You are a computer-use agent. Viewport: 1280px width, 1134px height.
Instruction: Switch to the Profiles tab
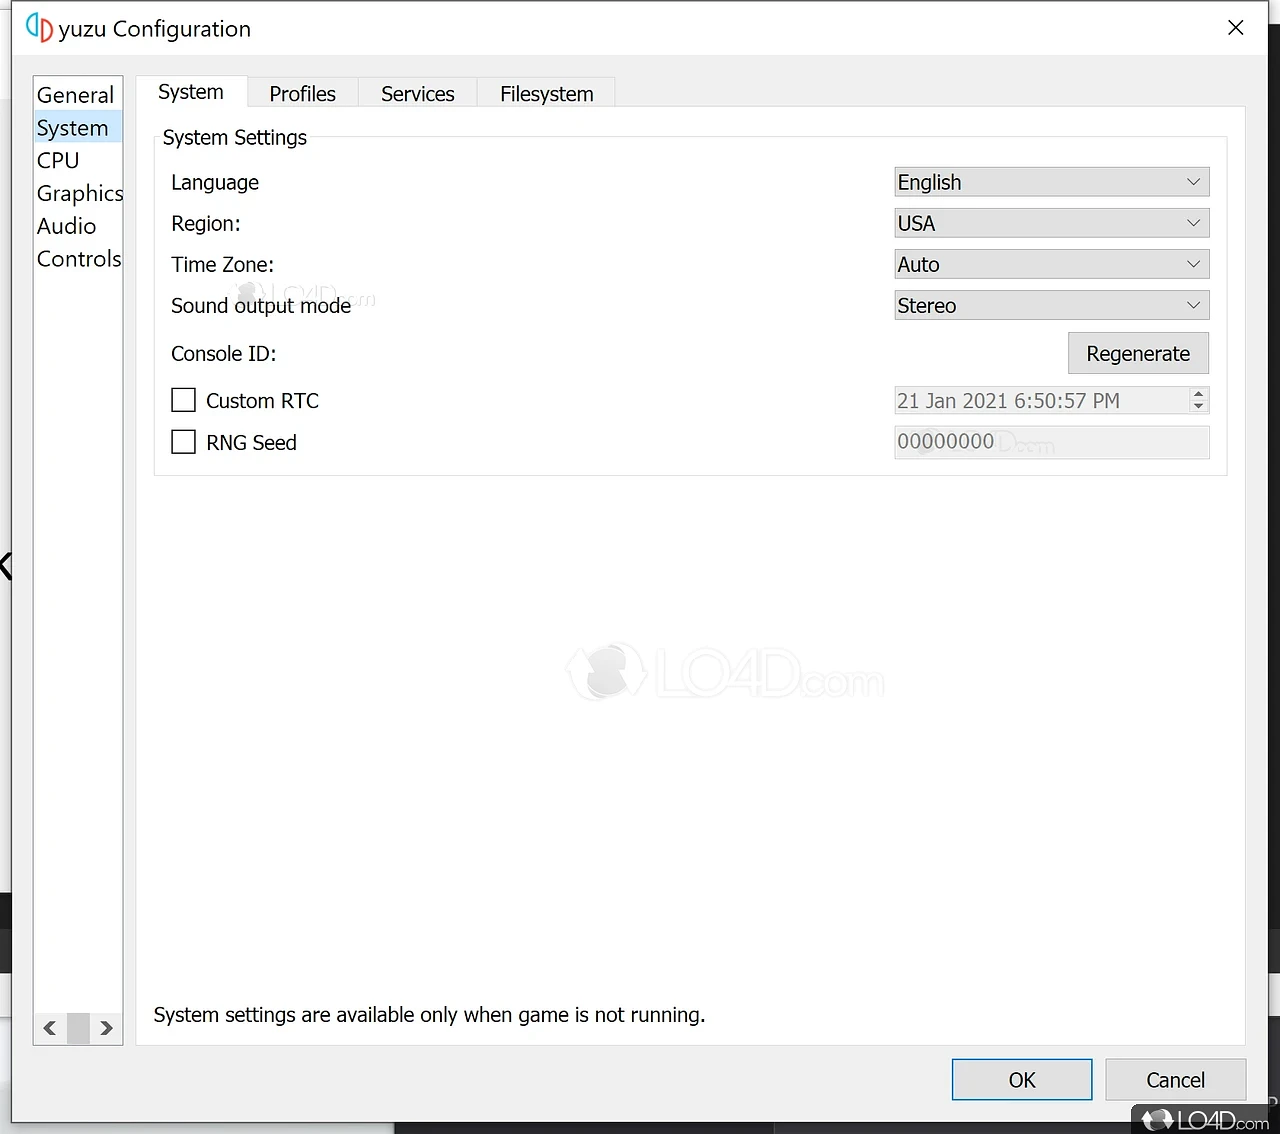pyautogui.click(x=303, y=94)
